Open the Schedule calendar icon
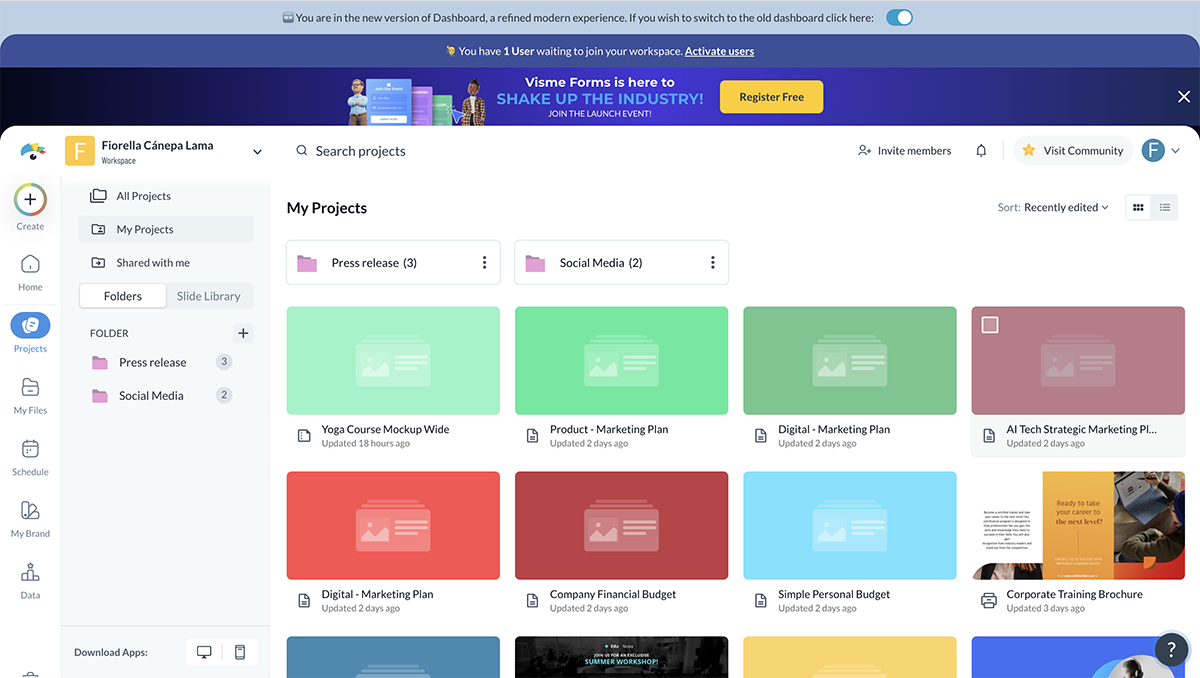Screen dimensions: 1200x678 pyautogui.click(x=30, y=450)
